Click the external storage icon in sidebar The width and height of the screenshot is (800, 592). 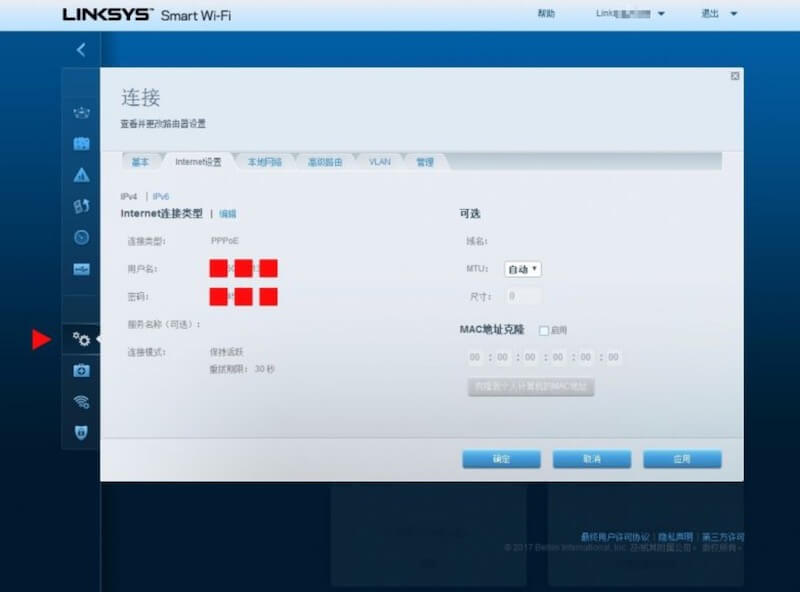coord(83,267)
